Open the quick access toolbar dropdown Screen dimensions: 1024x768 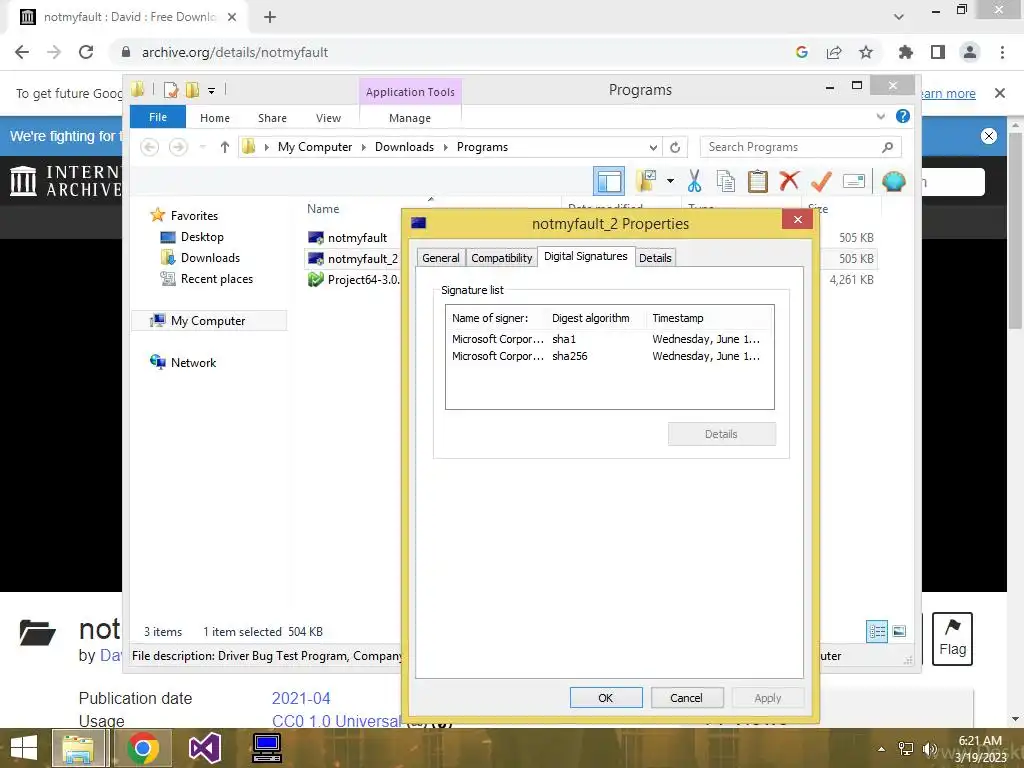tap(212, 91)
